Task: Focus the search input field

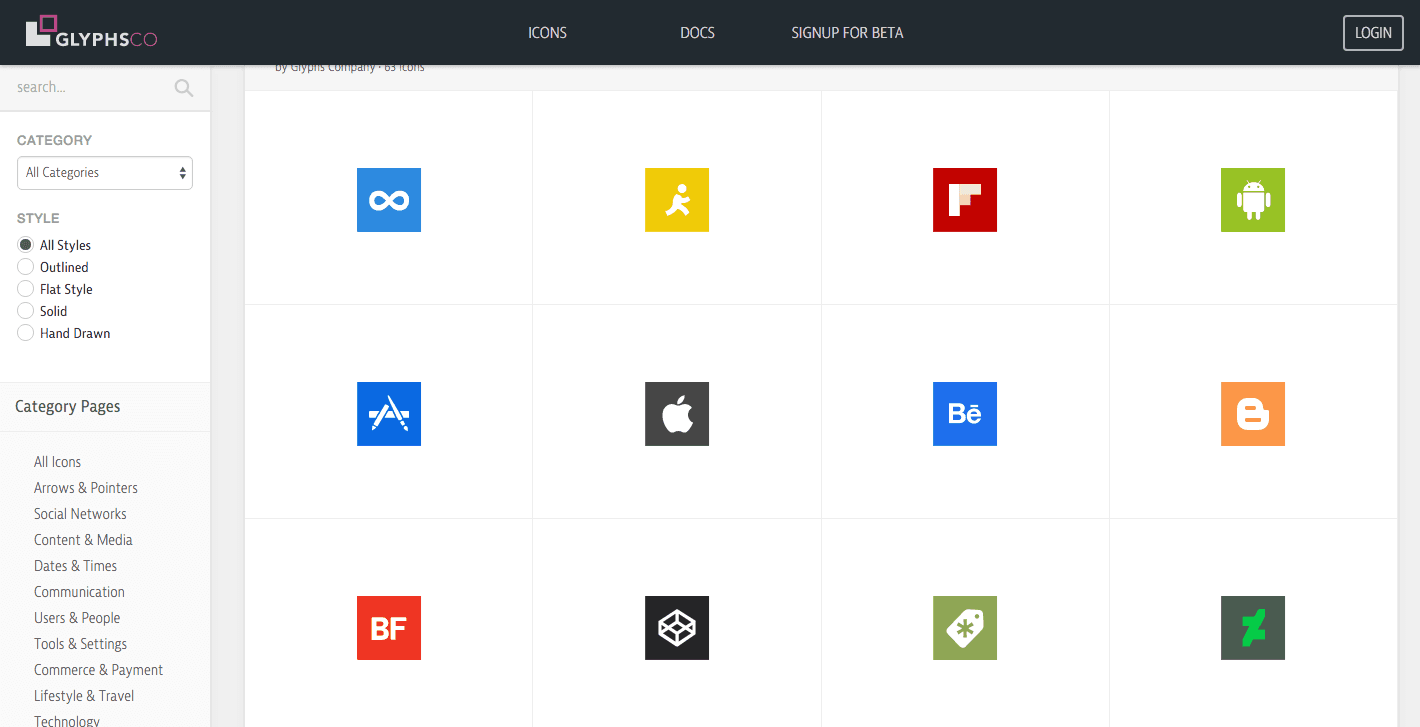Action: pyautogui.click(x=90, y=88)
